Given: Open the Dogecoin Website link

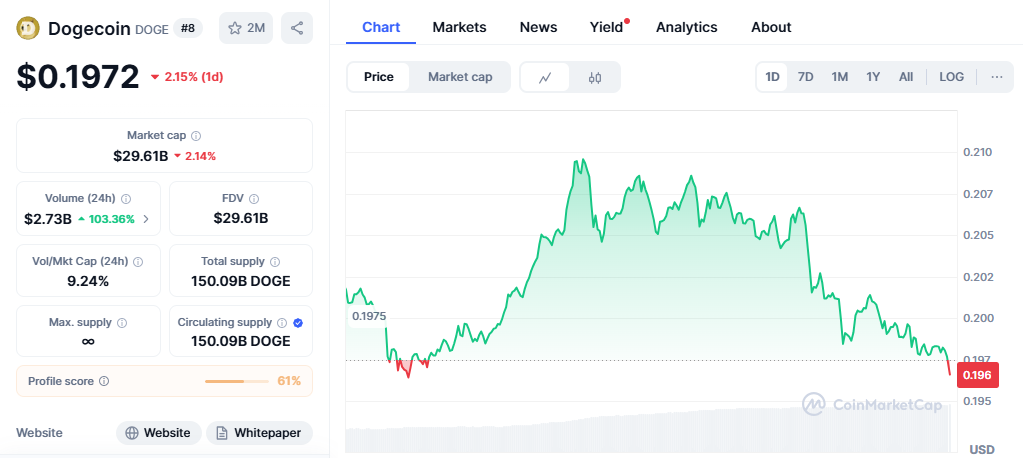Looking at the screenshot, I should pos(156,433).
